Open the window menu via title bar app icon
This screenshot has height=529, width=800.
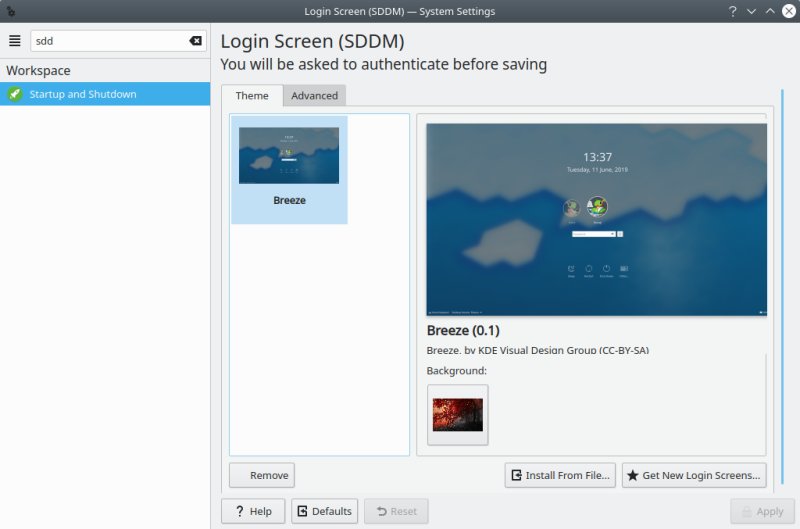tap(11, 11)
